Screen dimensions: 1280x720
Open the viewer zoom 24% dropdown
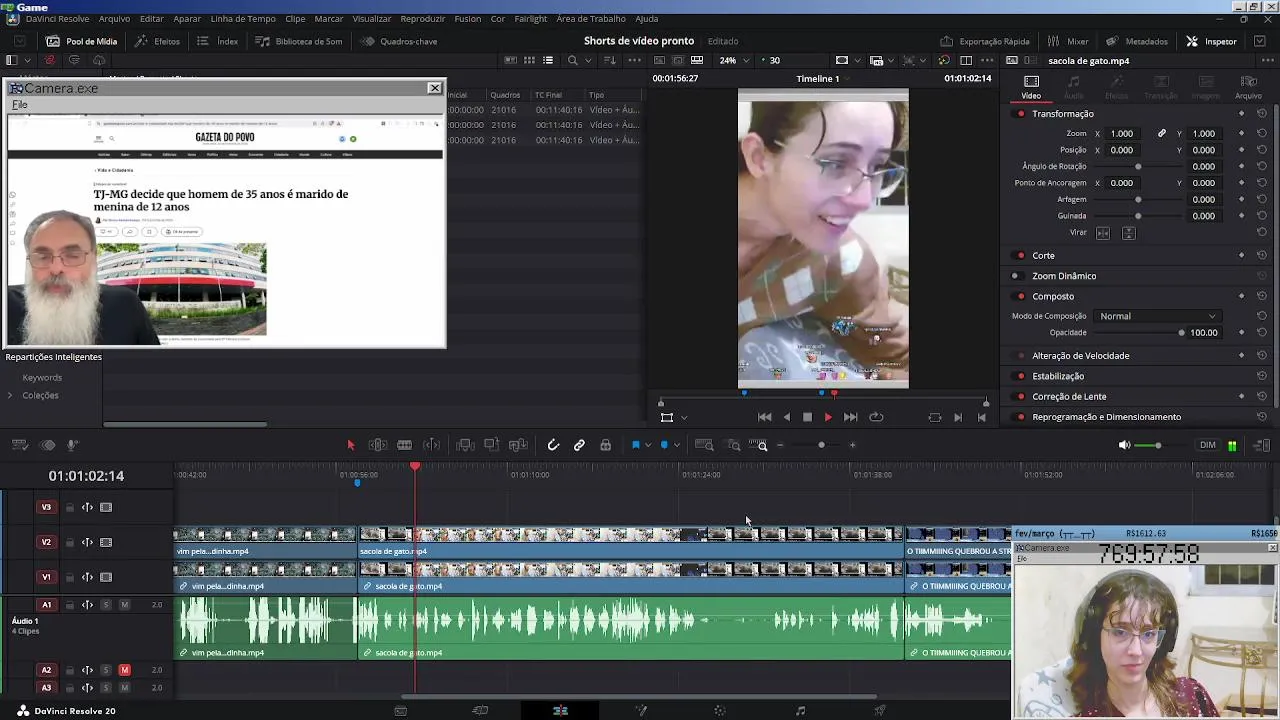pyautogui.click(x=733, y=61)
